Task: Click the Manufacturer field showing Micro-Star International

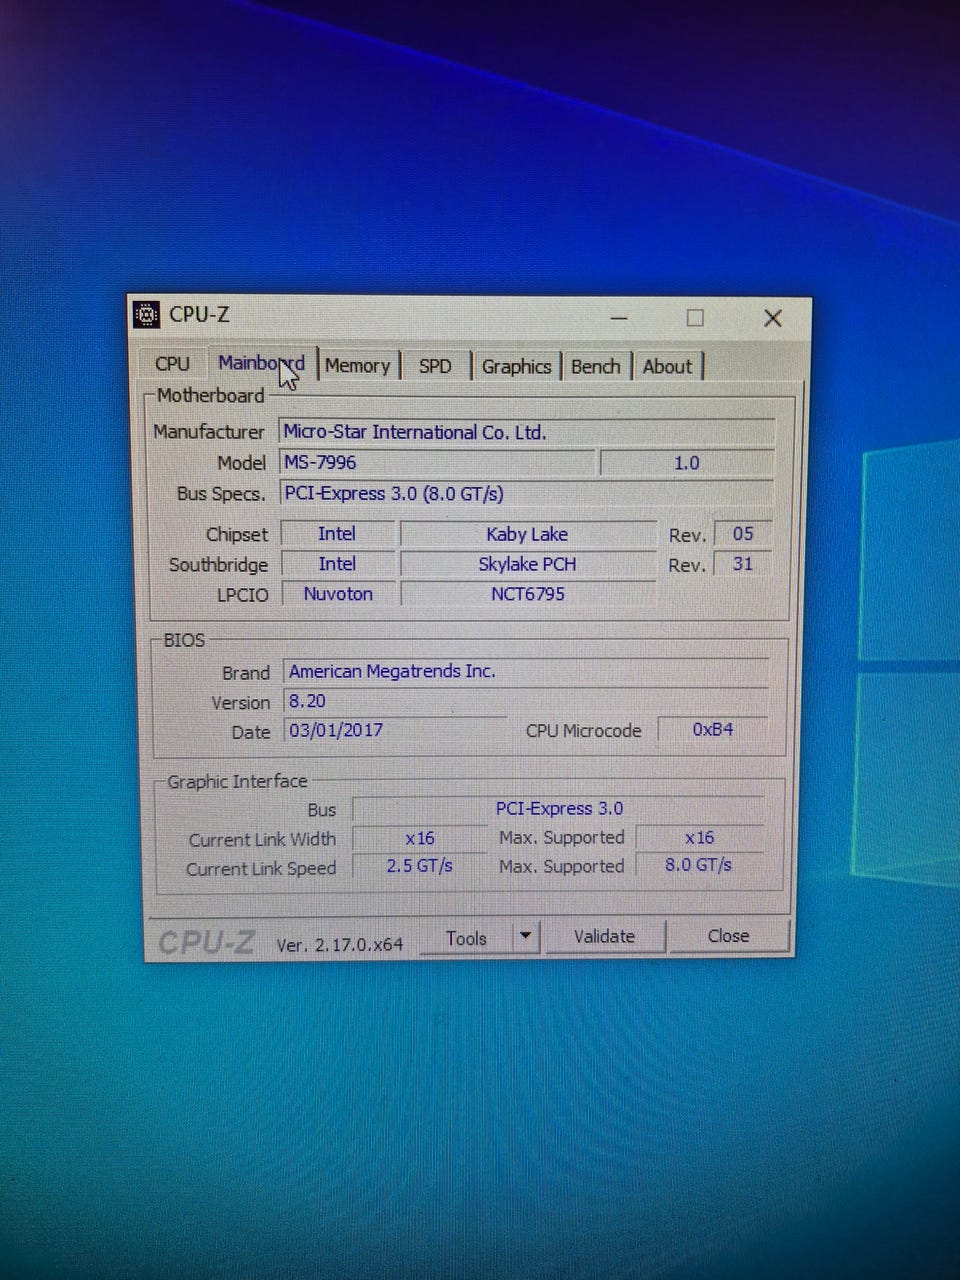Action: point(526,432)
